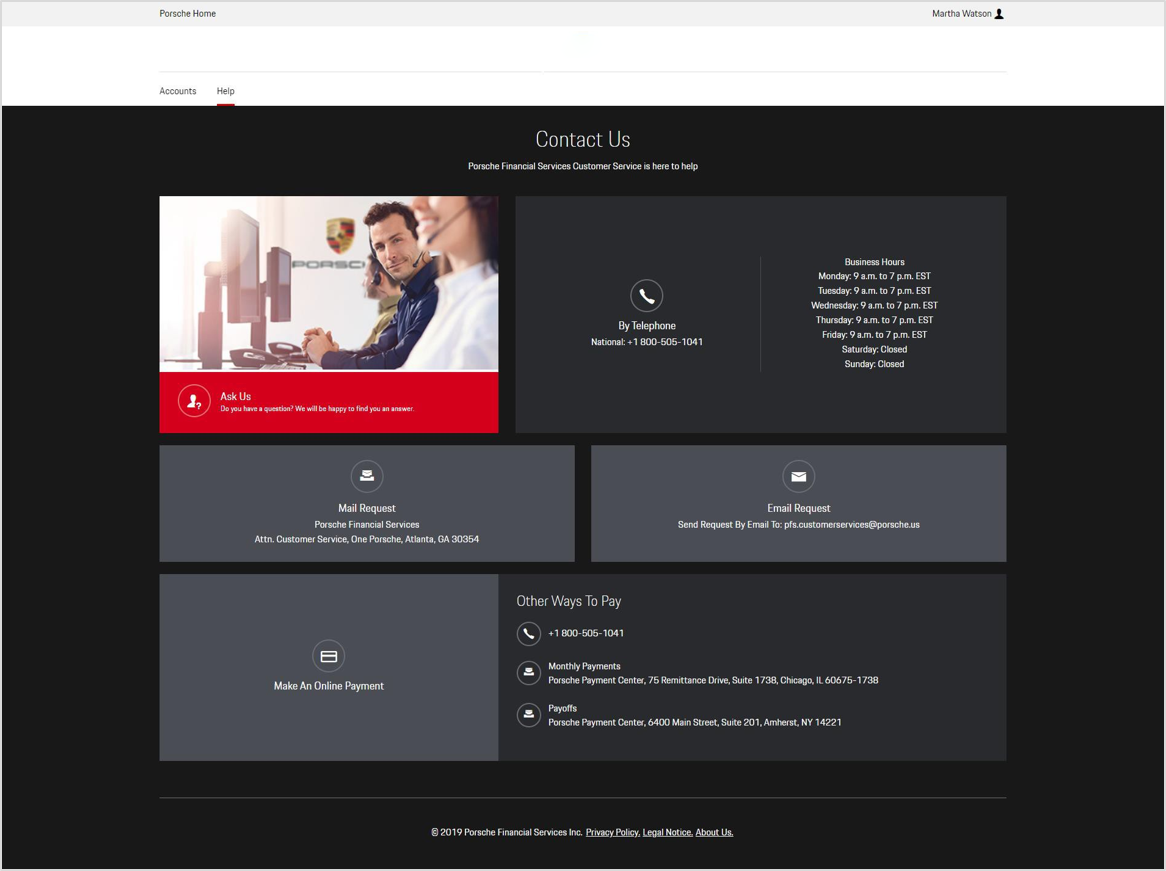The width and height of the screenshot is (1166, 871).
Task: Click the By Telephone phone icon
Action: tap(646, 296)
